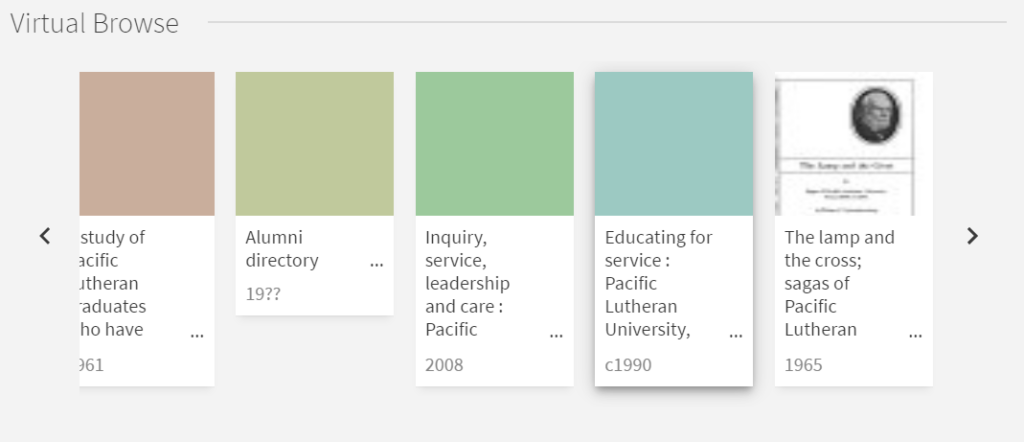Image resolution: width=1024 pixels, height=442 pixels.
Task: Click the Virtual Browse section heading
Action: [x=95, y=24]
